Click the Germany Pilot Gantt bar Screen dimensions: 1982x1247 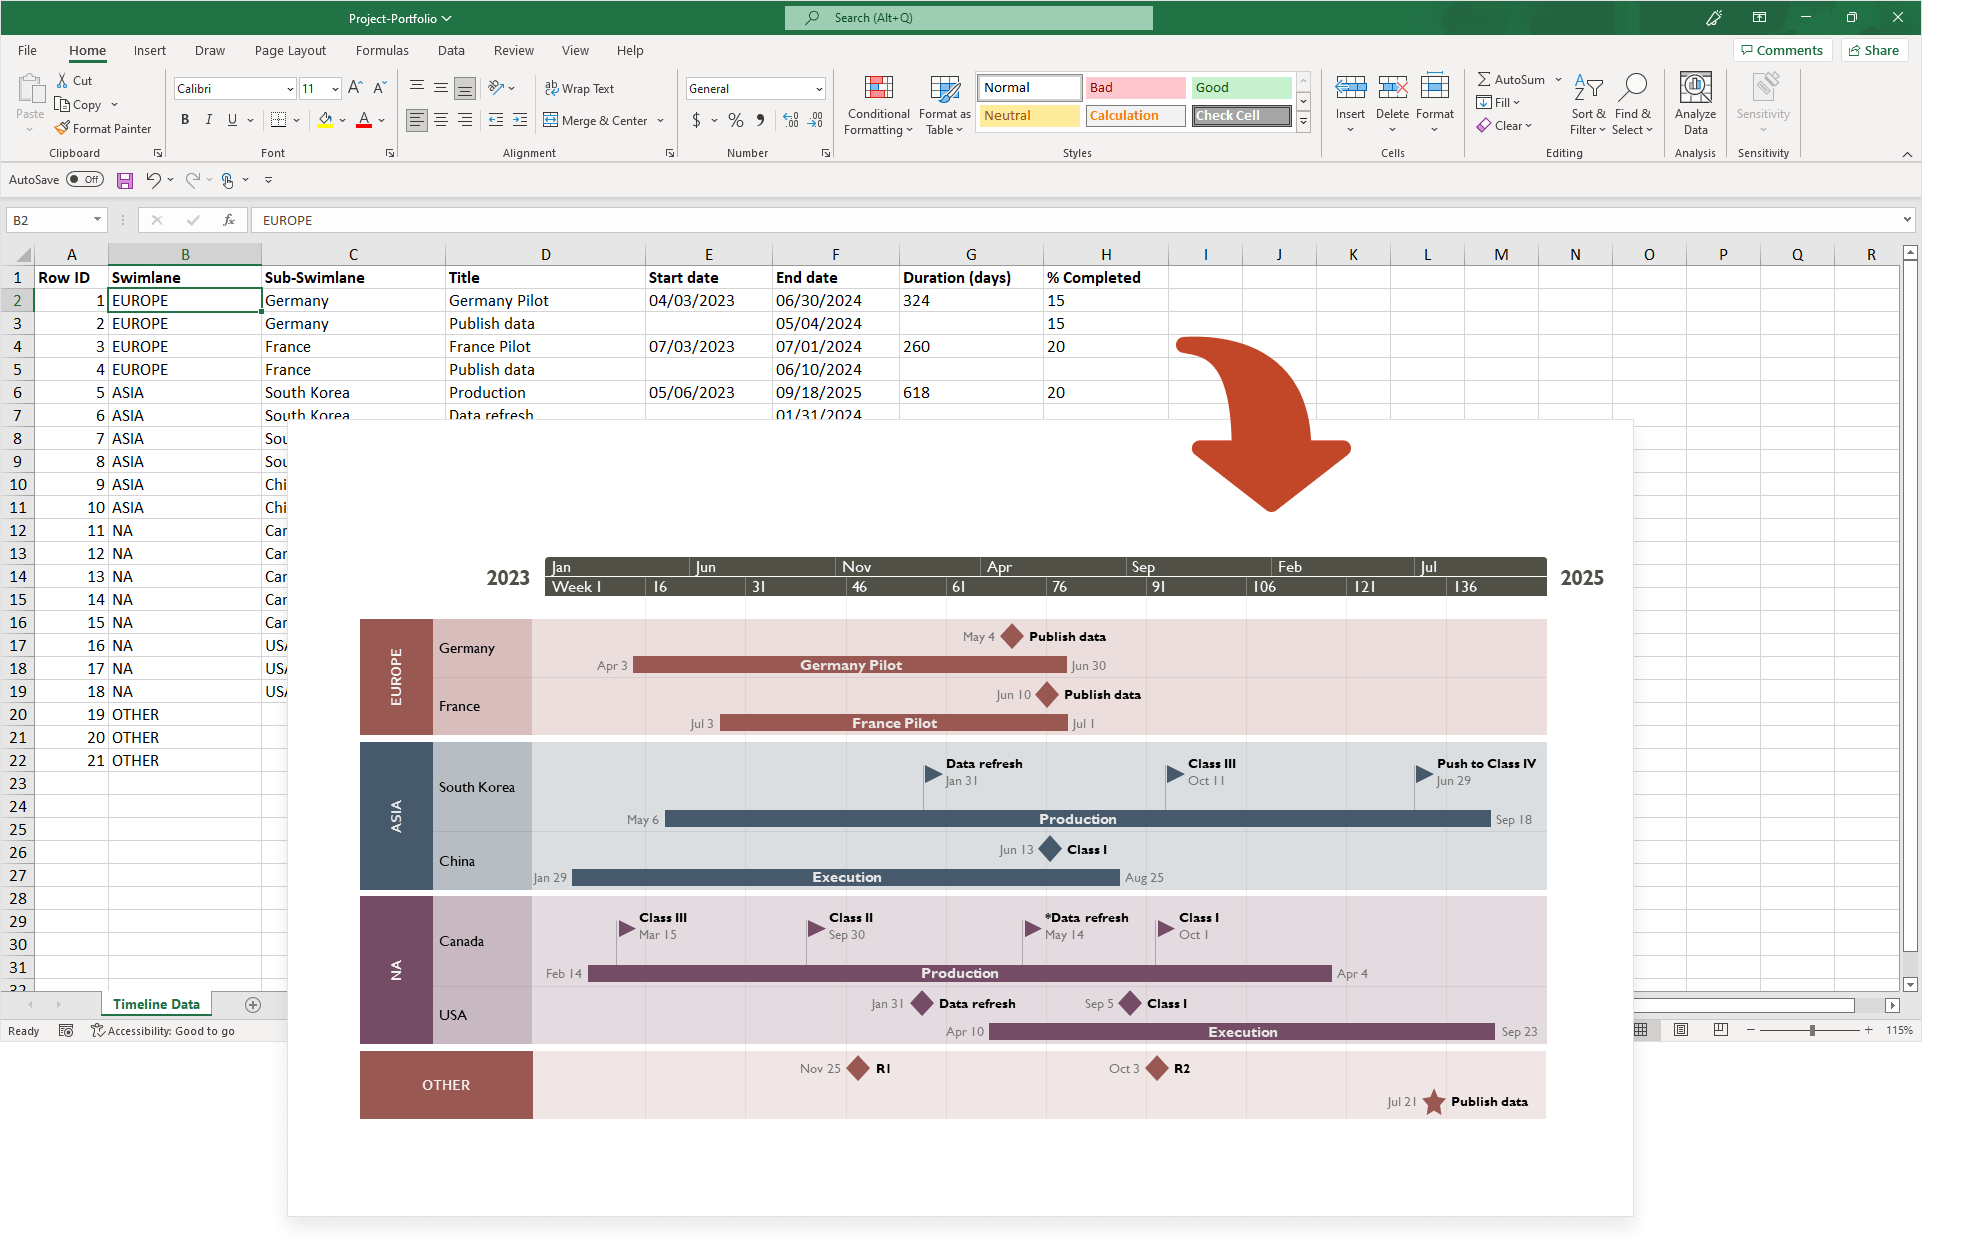850,664
